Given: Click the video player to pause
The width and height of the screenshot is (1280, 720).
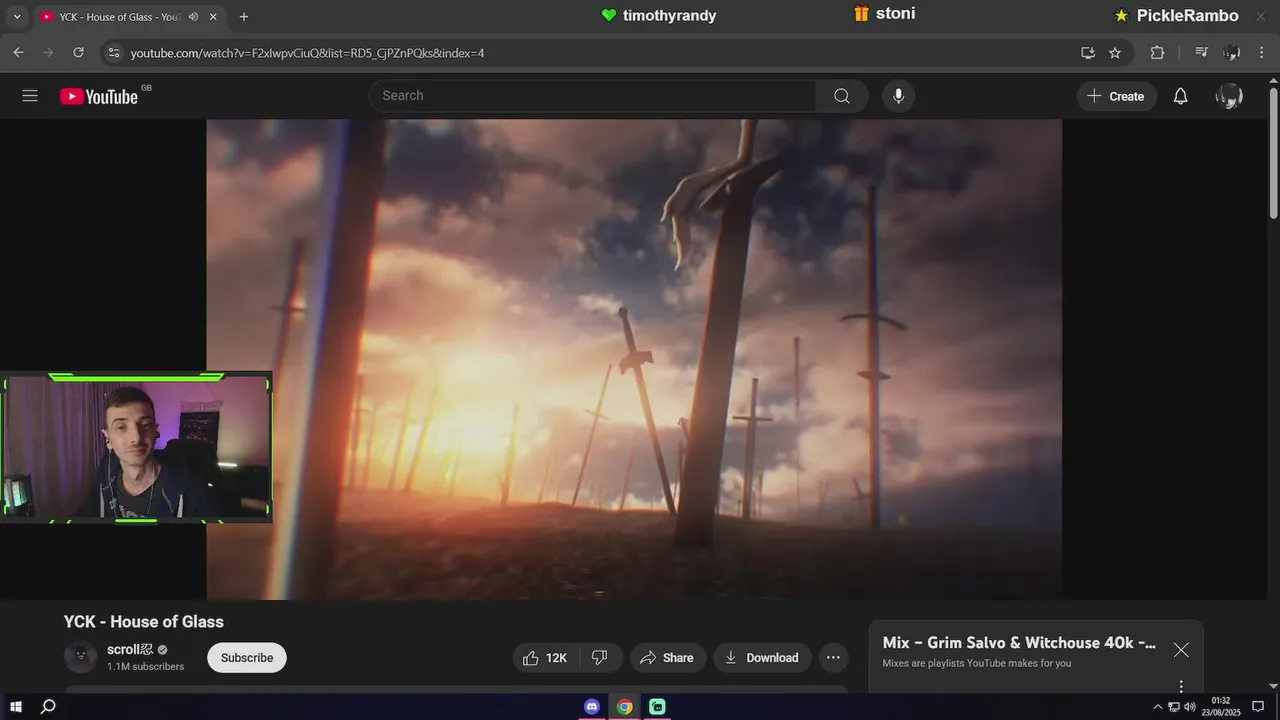Looking at the screenshot, I should 634,360.
